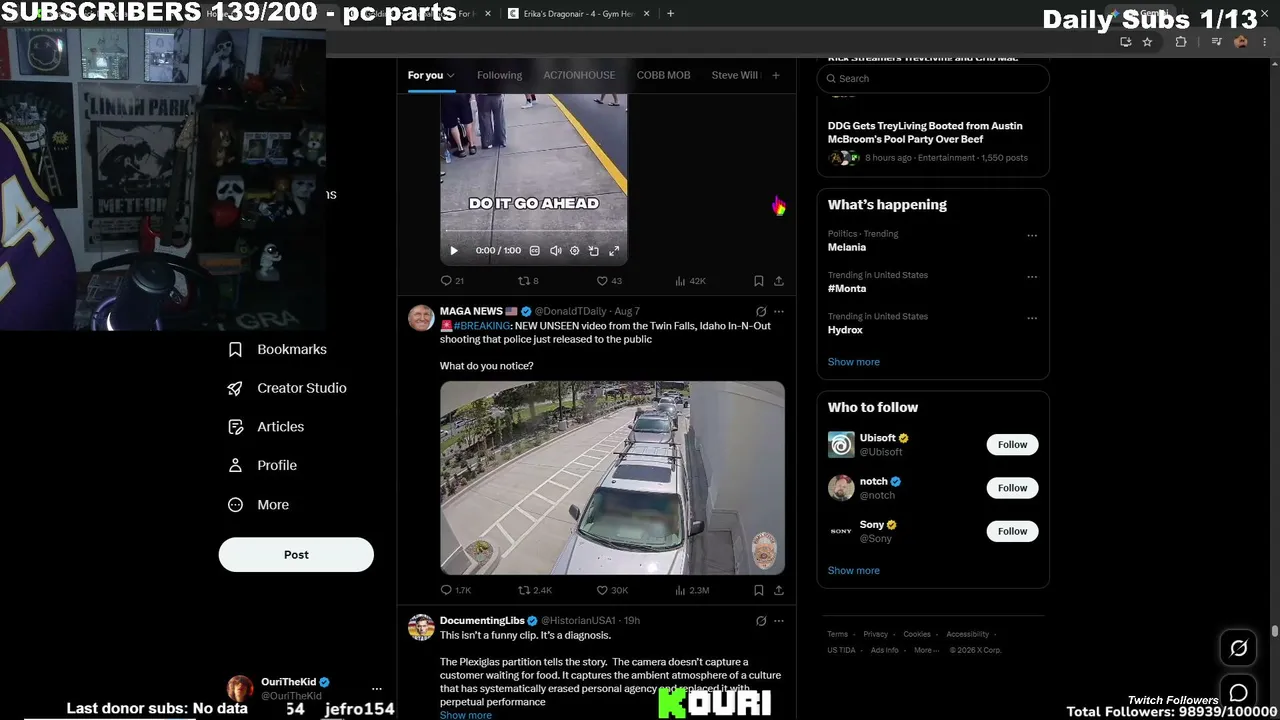Bookmark the post with 42K views
The image size is (1280, 720).
coord(759,281)
